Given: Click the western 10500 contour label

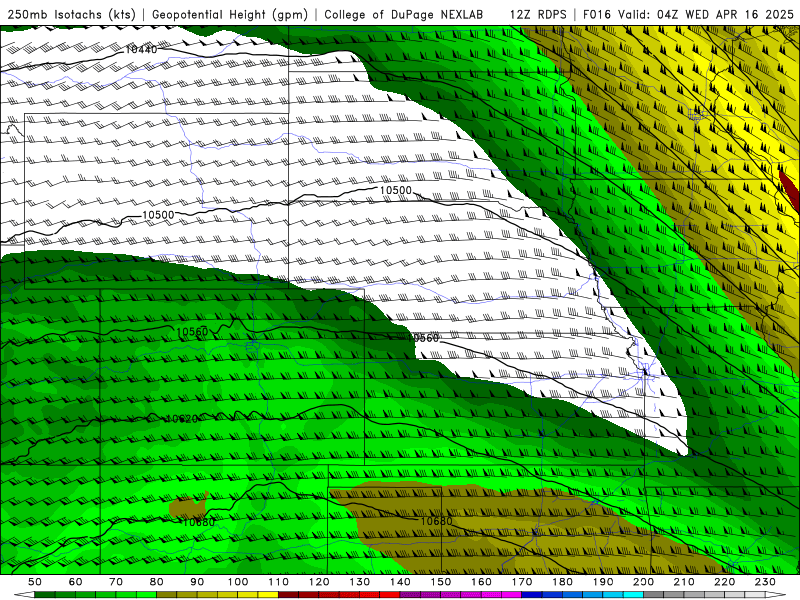Looking at the screenshot, I should [x=158, y=215].
